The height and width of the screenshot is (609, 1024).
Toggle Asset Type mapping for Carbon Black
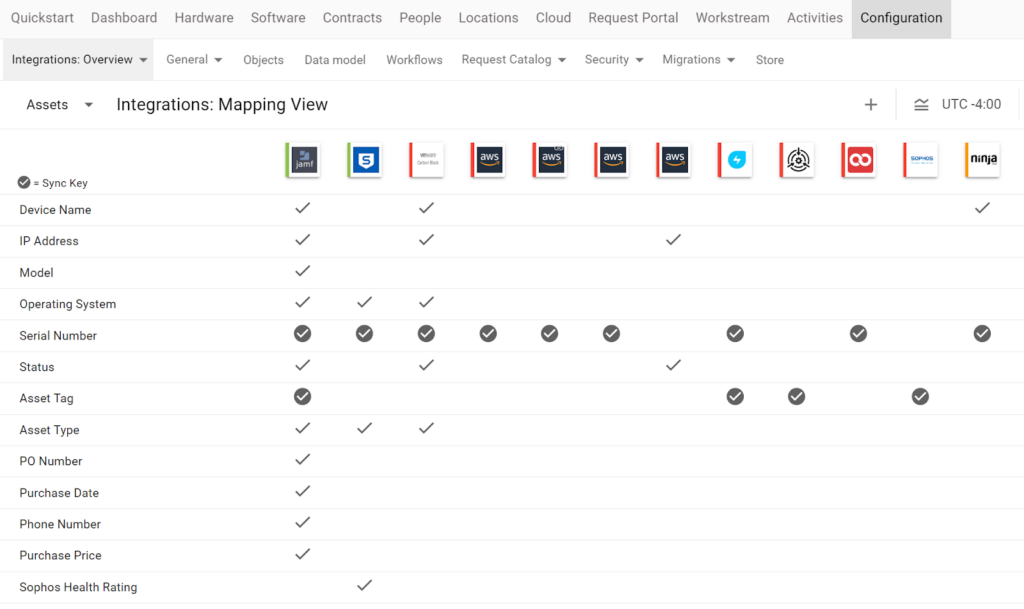[x=426, y=428]
